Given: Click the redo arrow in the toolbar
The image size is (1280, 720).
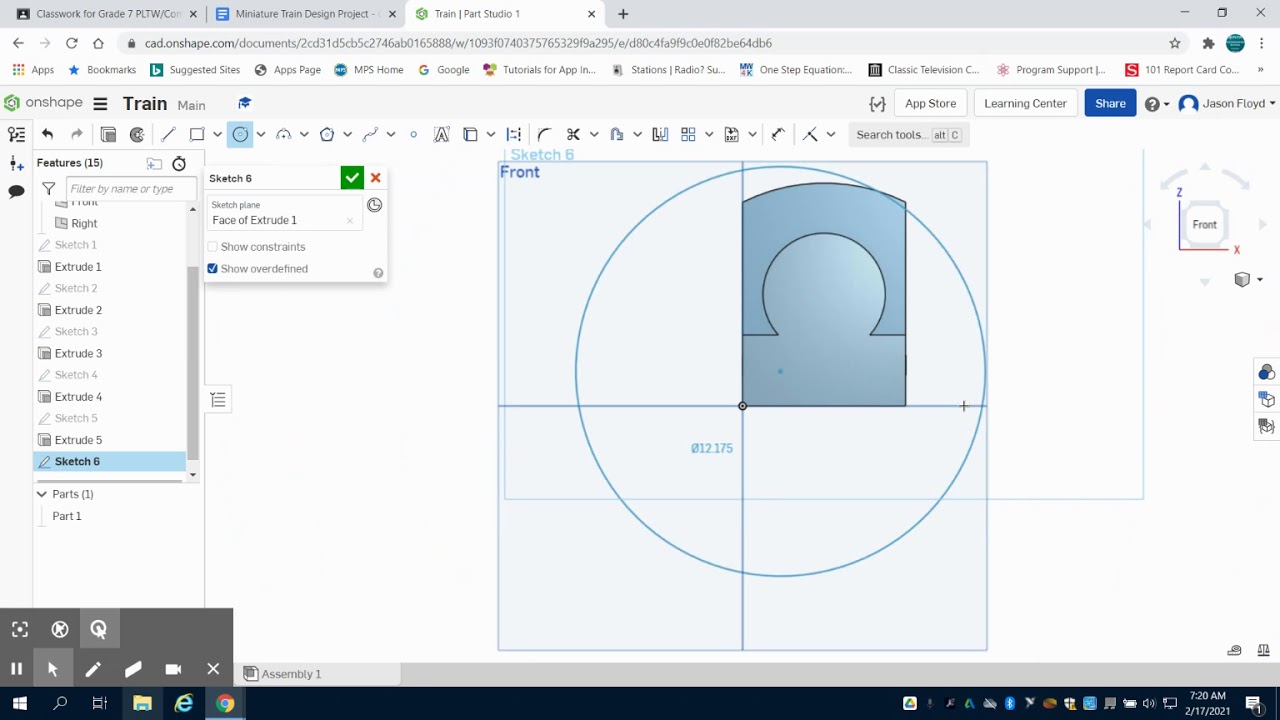Looking at the screenshot, I should [x=77, y=134].
